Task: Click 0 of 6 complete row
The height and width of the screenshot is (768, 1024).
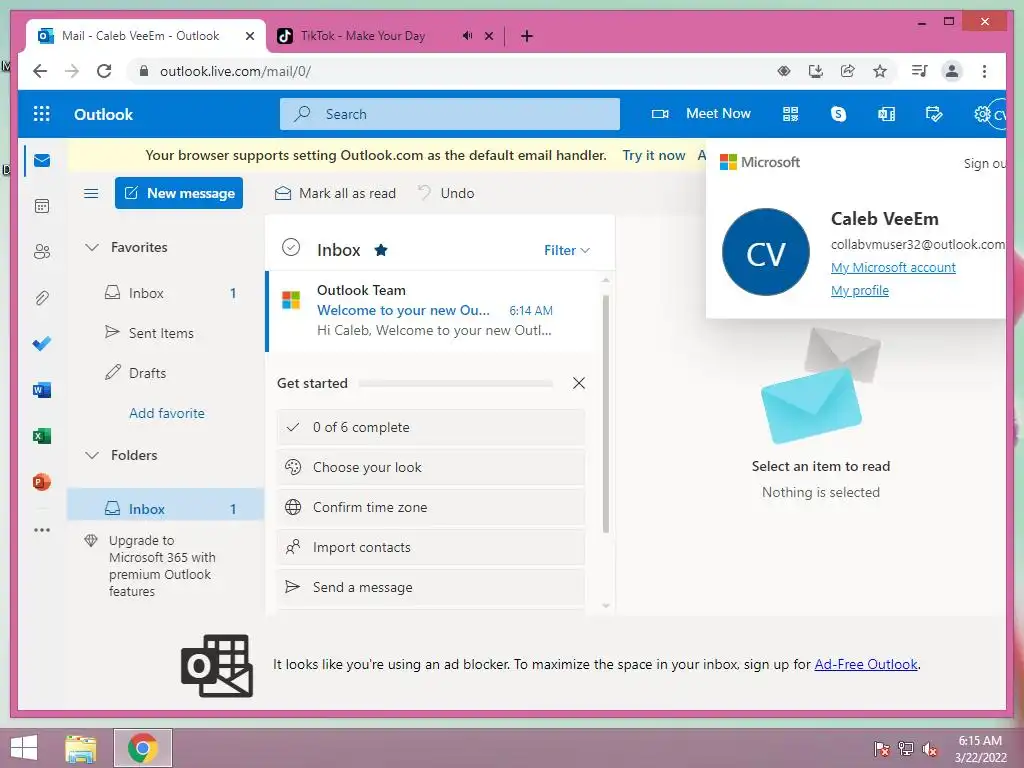Action: pyautogui.click(x=430, y=427)
